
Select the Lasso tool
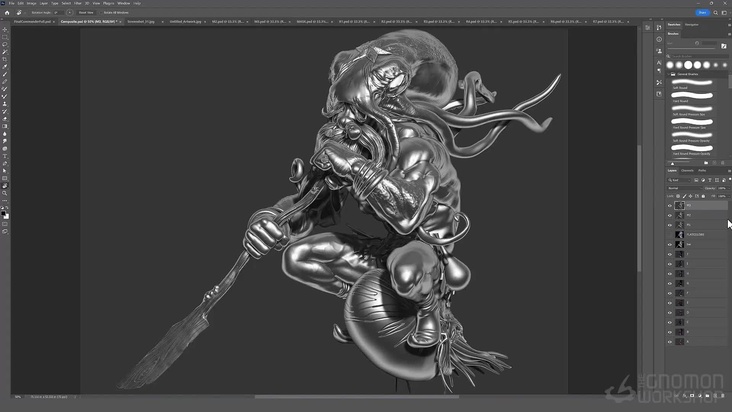click(5, 44)
